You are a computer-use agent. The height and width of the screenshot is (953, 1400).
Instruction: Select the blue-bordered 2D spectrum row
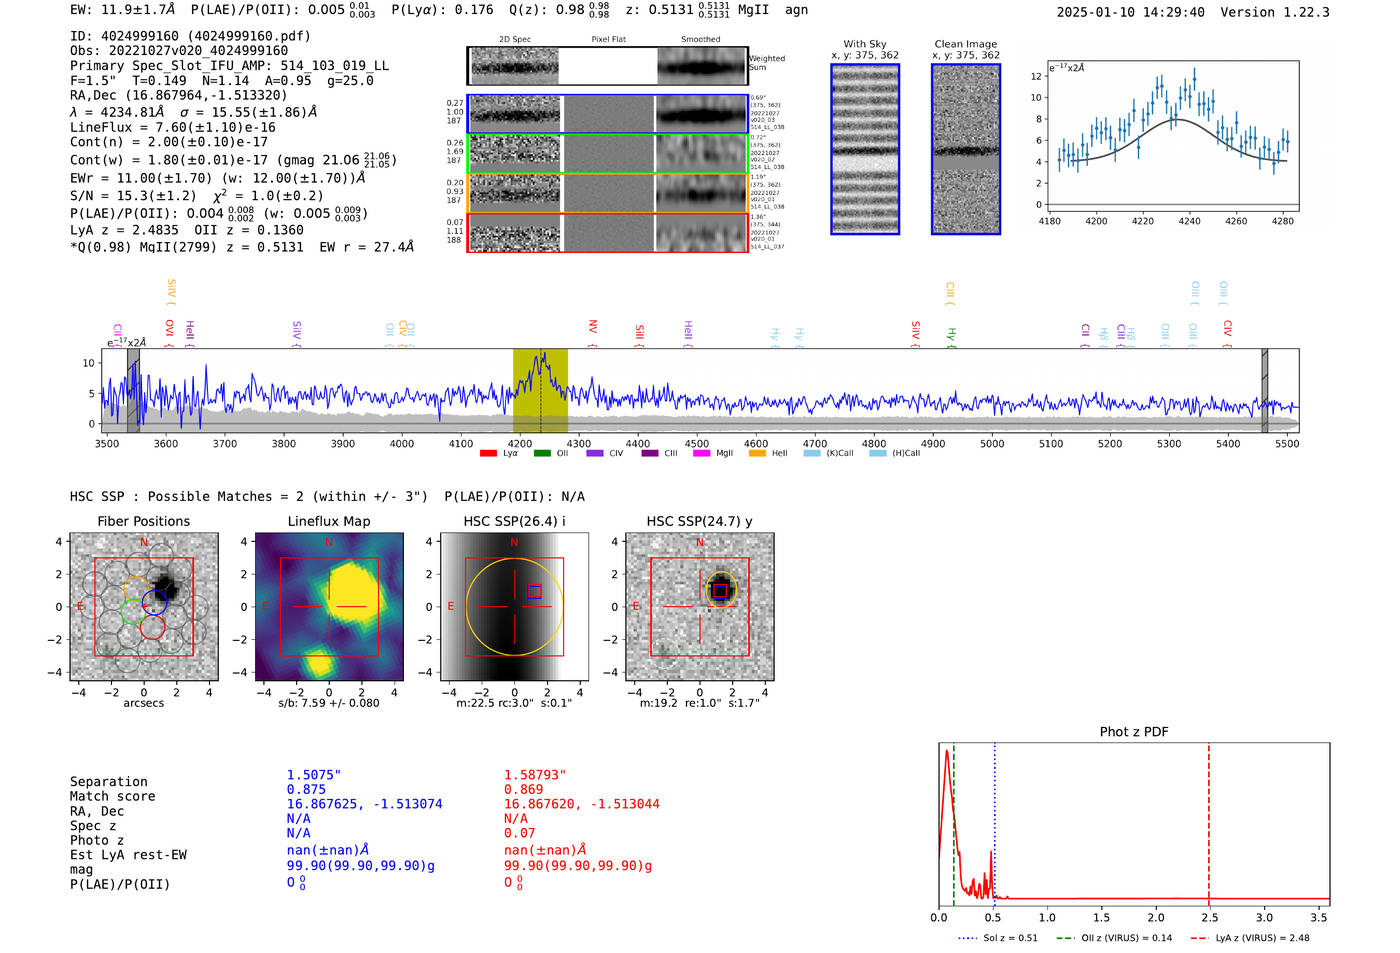point(607,114)
